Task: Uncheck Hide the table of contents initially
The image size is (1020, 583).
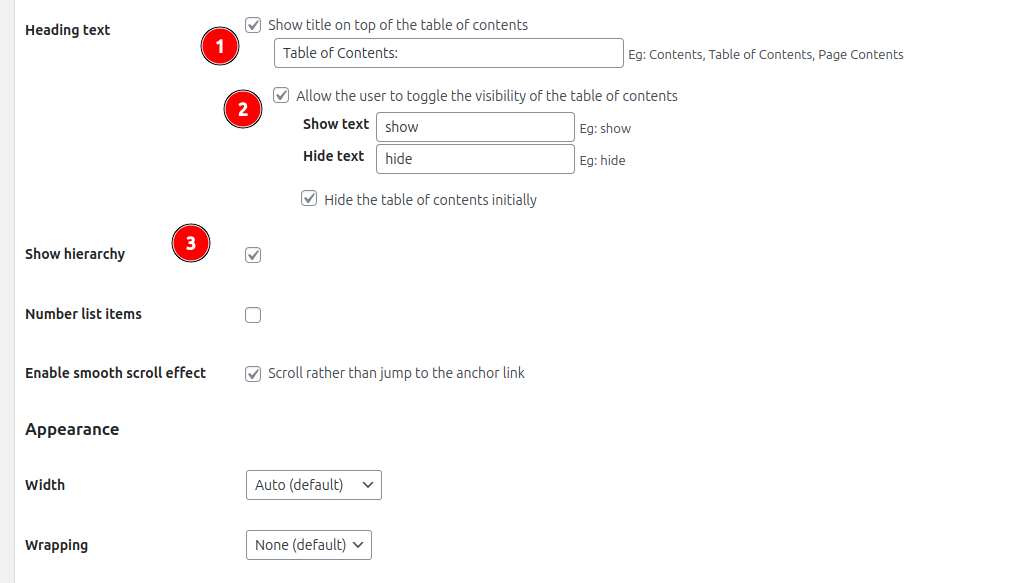Action: [309, 199]
